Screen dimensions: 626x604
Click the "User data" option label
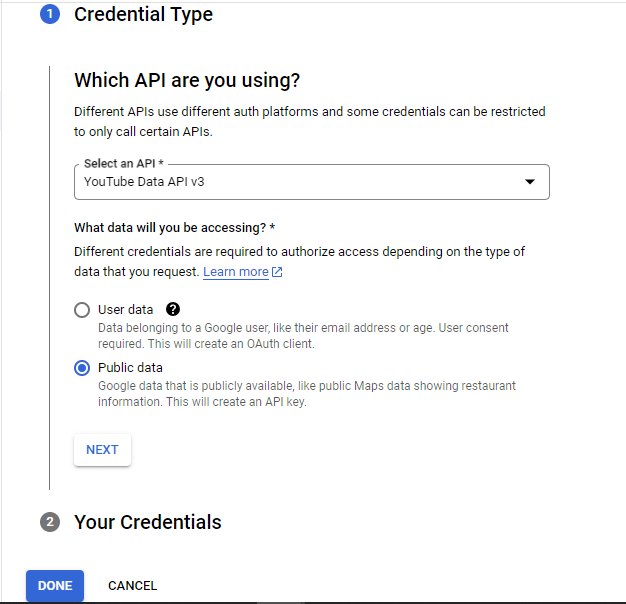126,310
